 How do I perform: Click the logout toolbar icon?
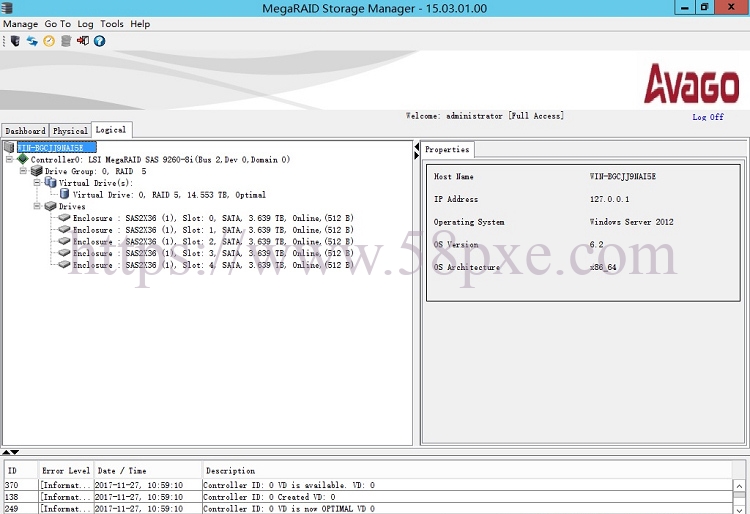pos(83,41)
